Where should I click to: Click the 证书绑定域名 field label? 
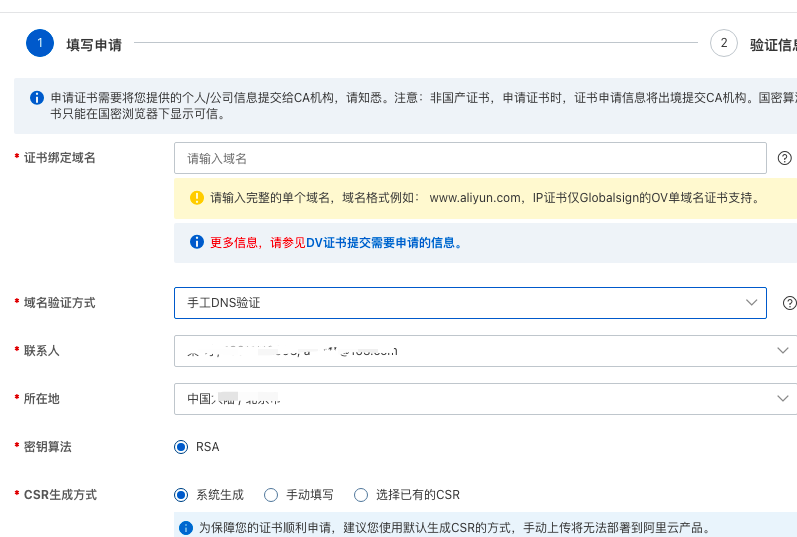pos(60,158)
